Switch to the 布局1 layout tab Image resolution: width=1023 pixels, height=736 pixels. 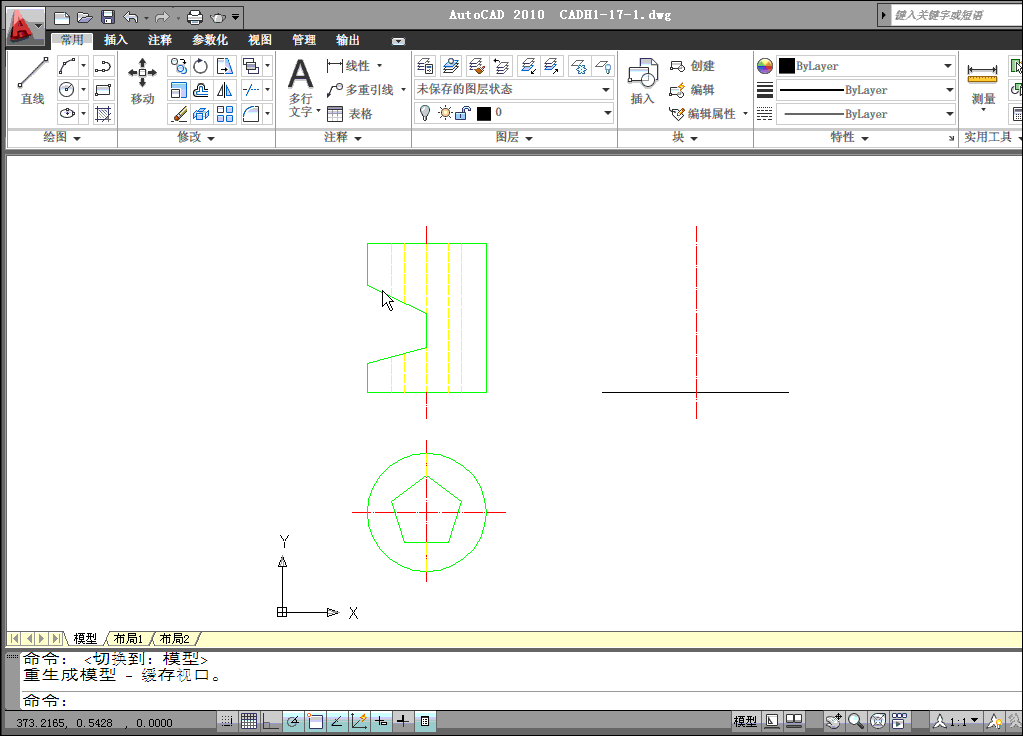coord(130,637)
